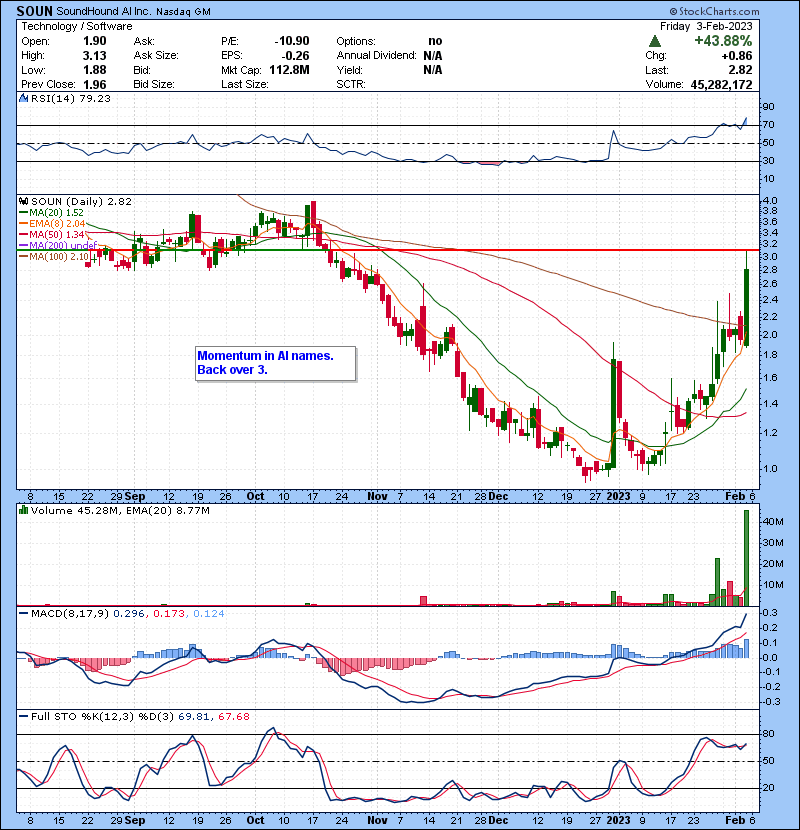
Task: Click the High price 3.13
Action: click(95, 56)
